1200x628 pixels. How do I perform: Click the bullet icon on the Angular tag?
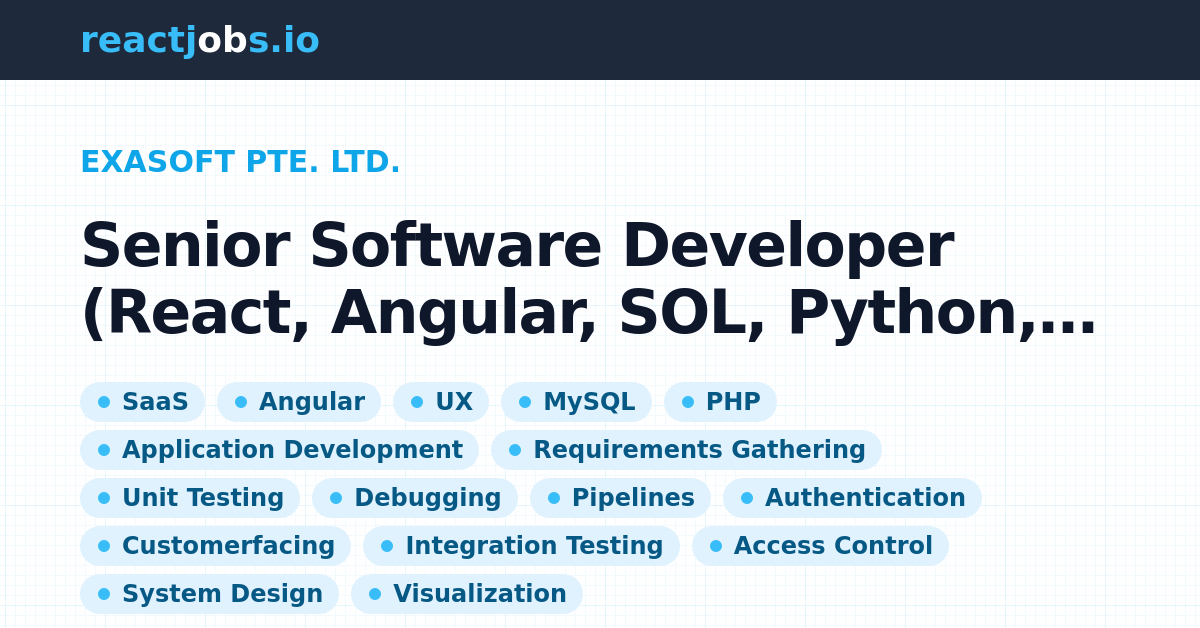[x=240, y=402]
